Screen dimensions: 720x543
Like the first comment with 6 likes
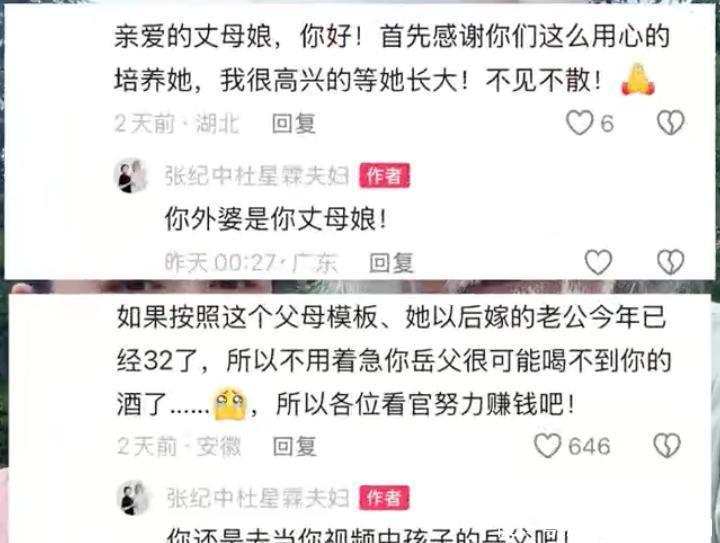tap(579, 123)
